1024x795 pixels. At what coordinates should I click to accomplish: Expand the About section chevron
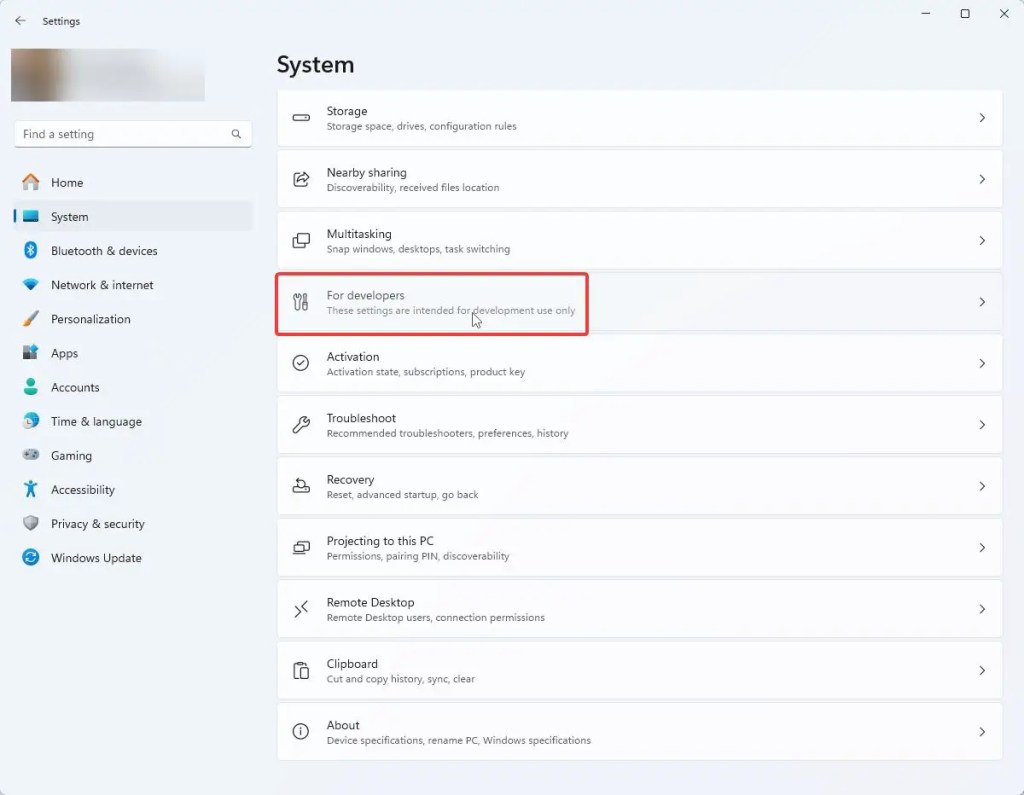[x=981, y=732]
